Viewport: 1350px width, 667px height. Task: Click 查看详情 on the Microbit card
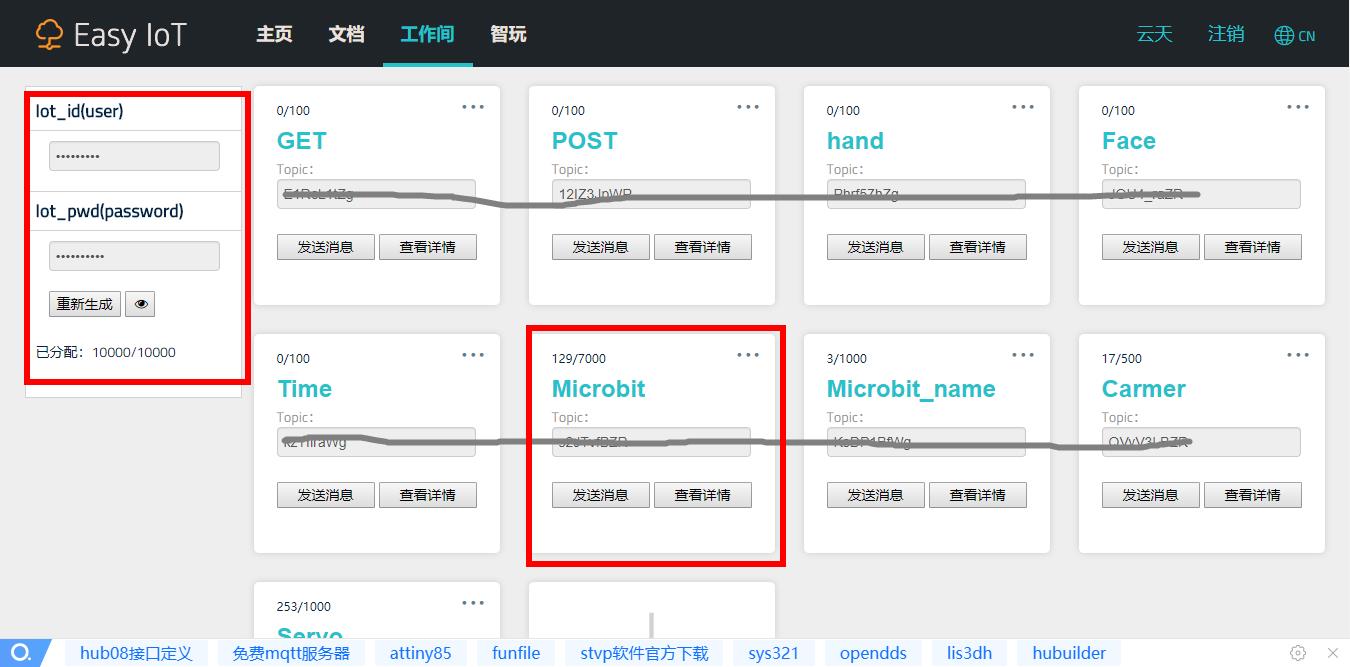click(703, 495)
